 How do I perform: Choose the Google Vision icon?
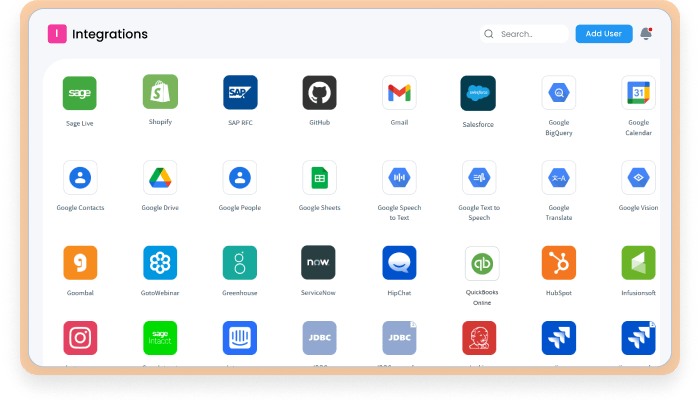pyautogui.click(x=638, y=178)
